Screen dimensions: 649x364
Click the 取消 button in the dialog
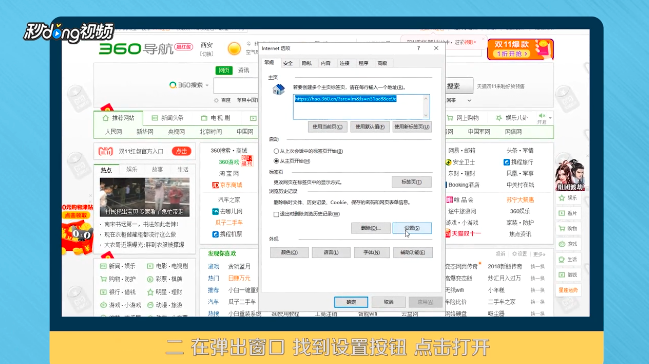click(x=388, y=302)
